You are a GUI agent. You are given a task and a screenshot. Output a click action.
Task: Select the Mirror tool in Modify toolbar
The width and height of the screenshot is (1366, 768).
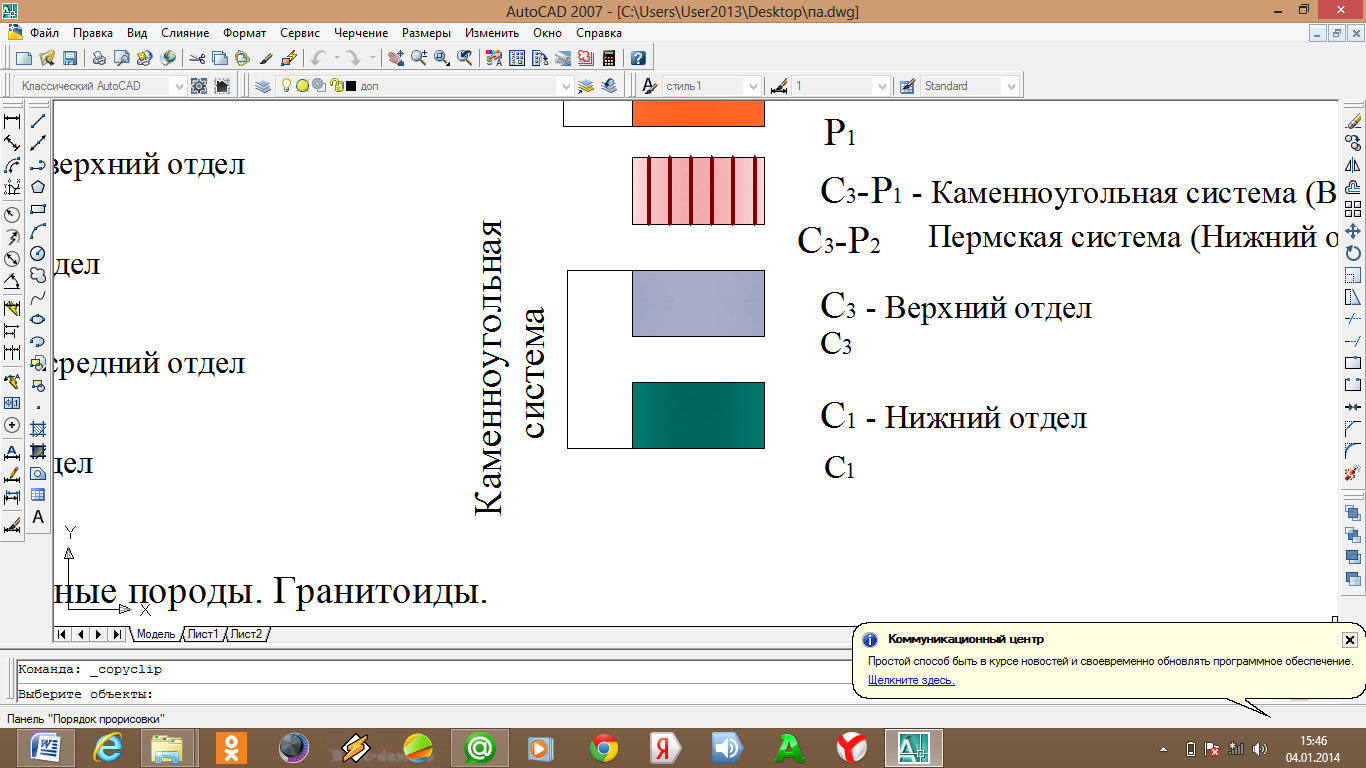point(1353,165)
